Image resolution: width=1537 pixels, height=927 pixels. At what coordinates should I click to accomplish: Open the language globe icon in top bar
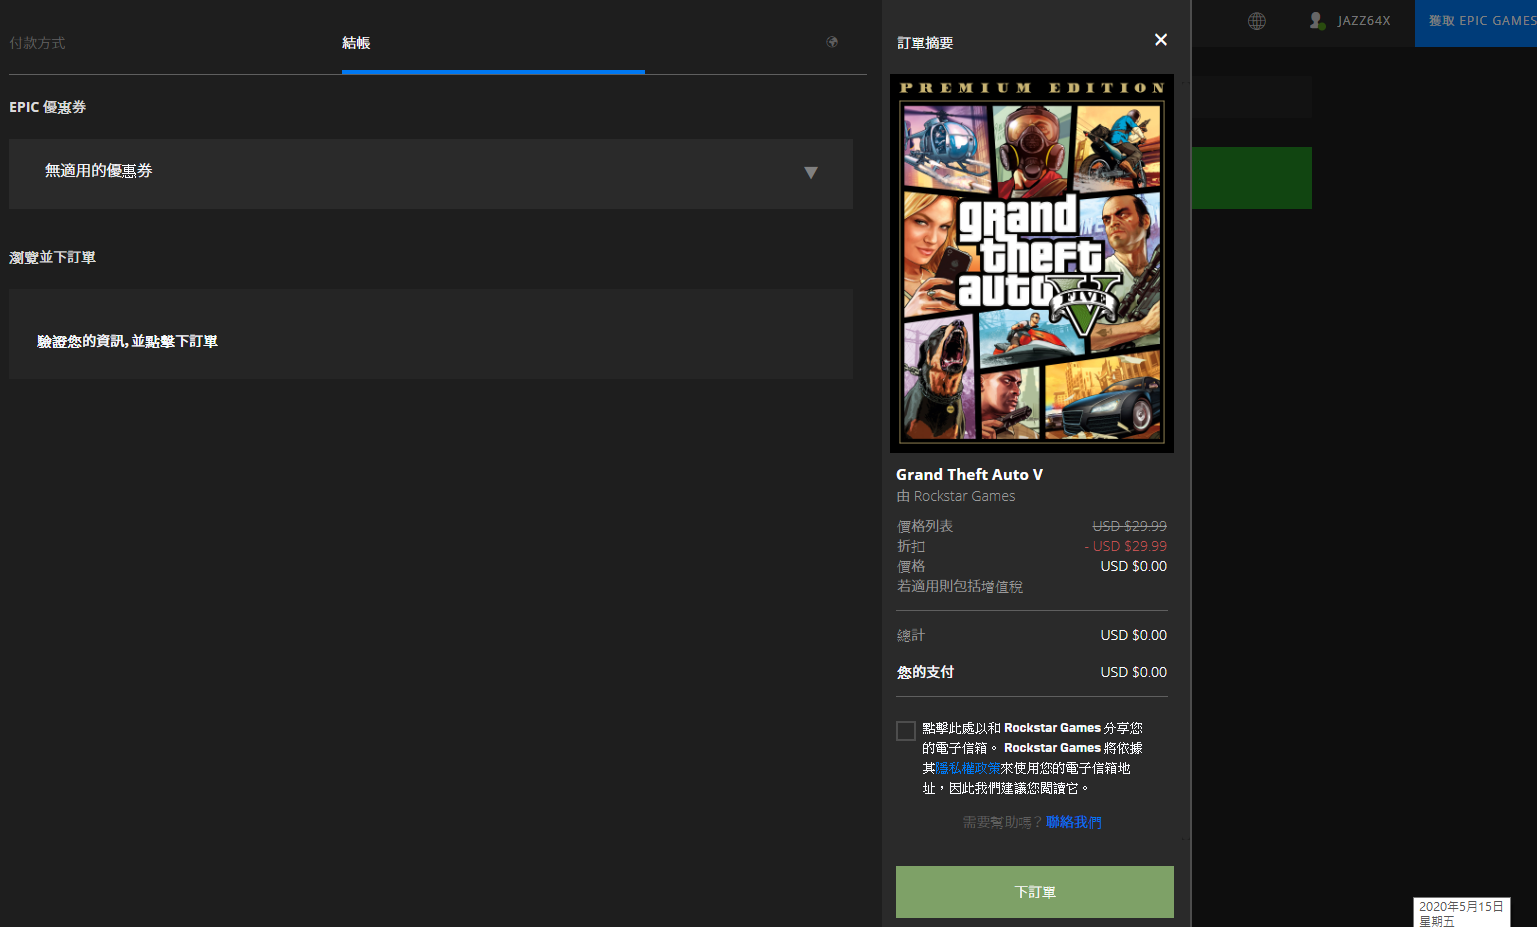pyautogui.click(x=1257, y=21)
